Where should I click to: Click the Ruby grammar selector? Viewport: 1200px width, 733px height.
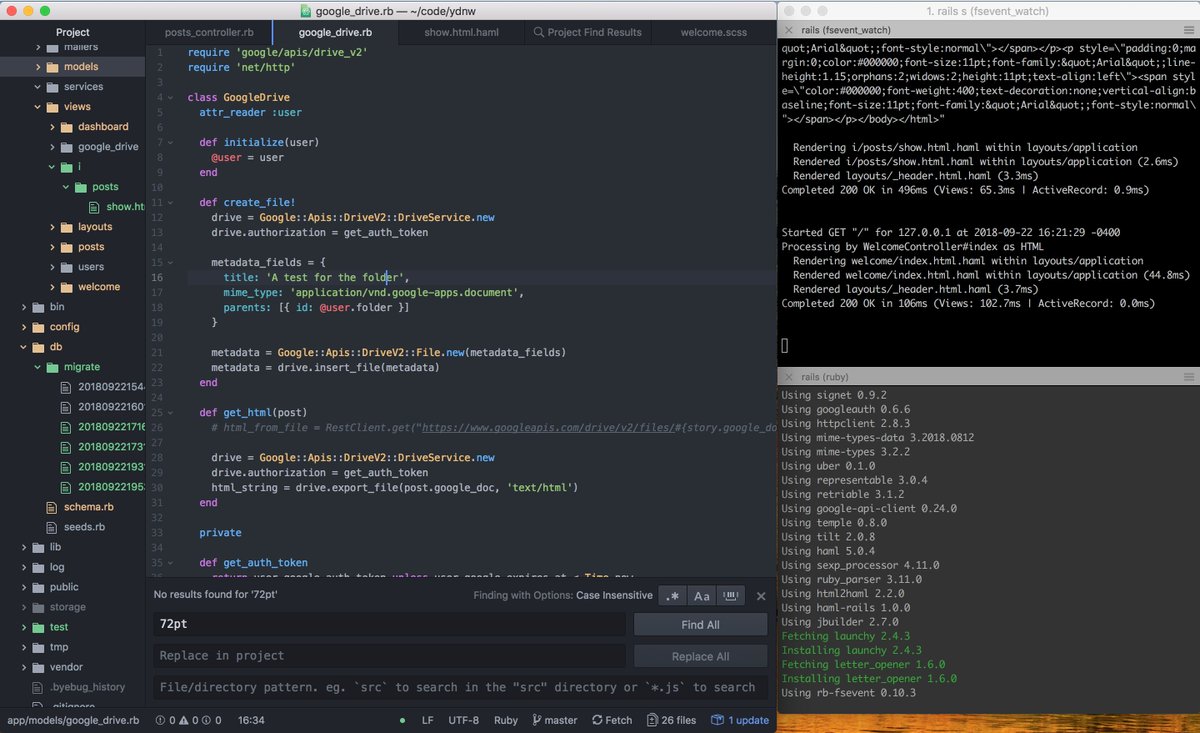click(x=506, y=720)
